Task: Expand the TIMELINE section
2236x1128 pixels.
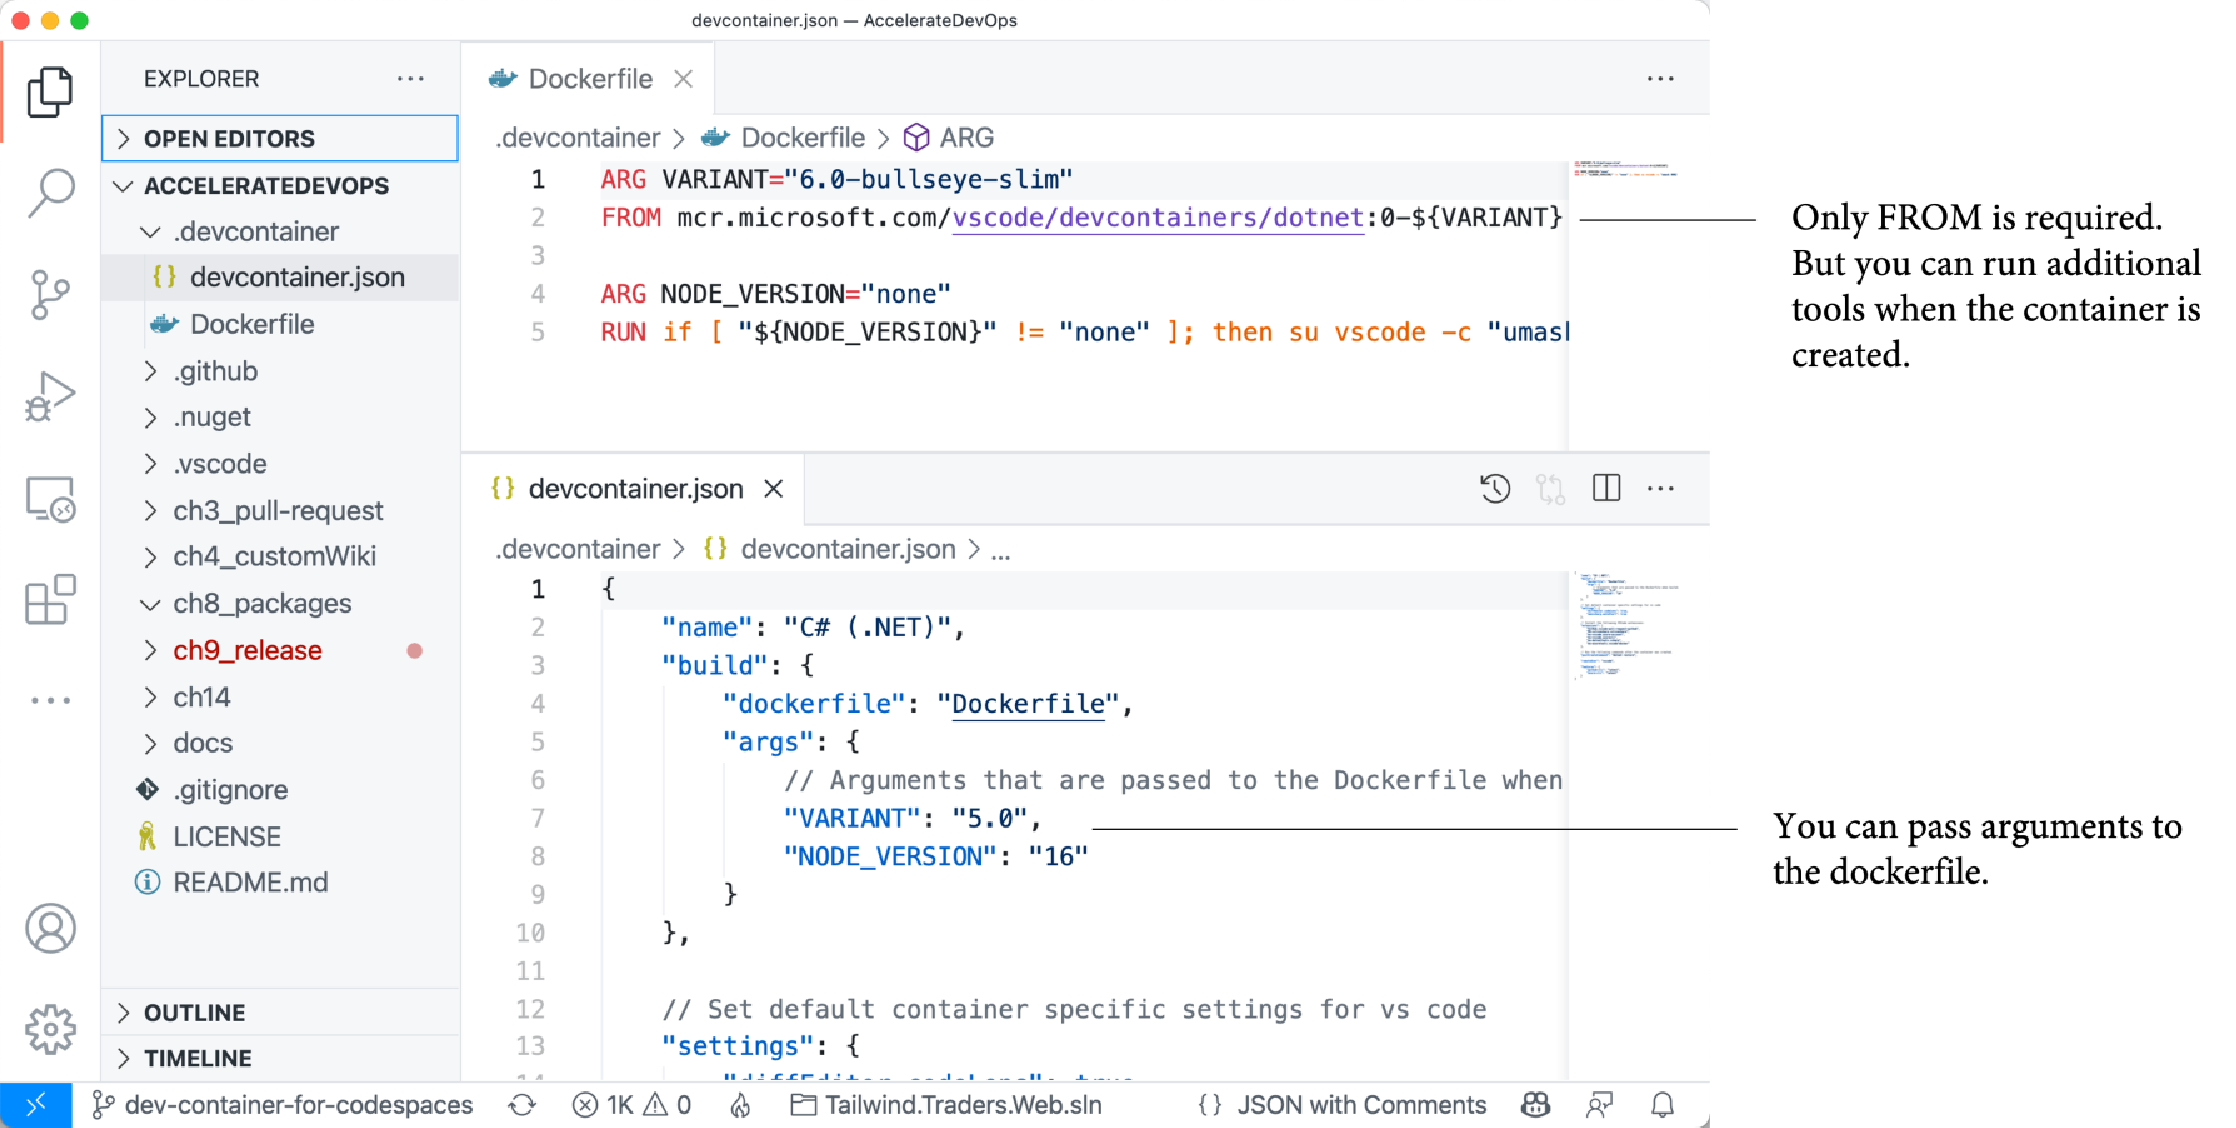Action: coord(280,1058)
